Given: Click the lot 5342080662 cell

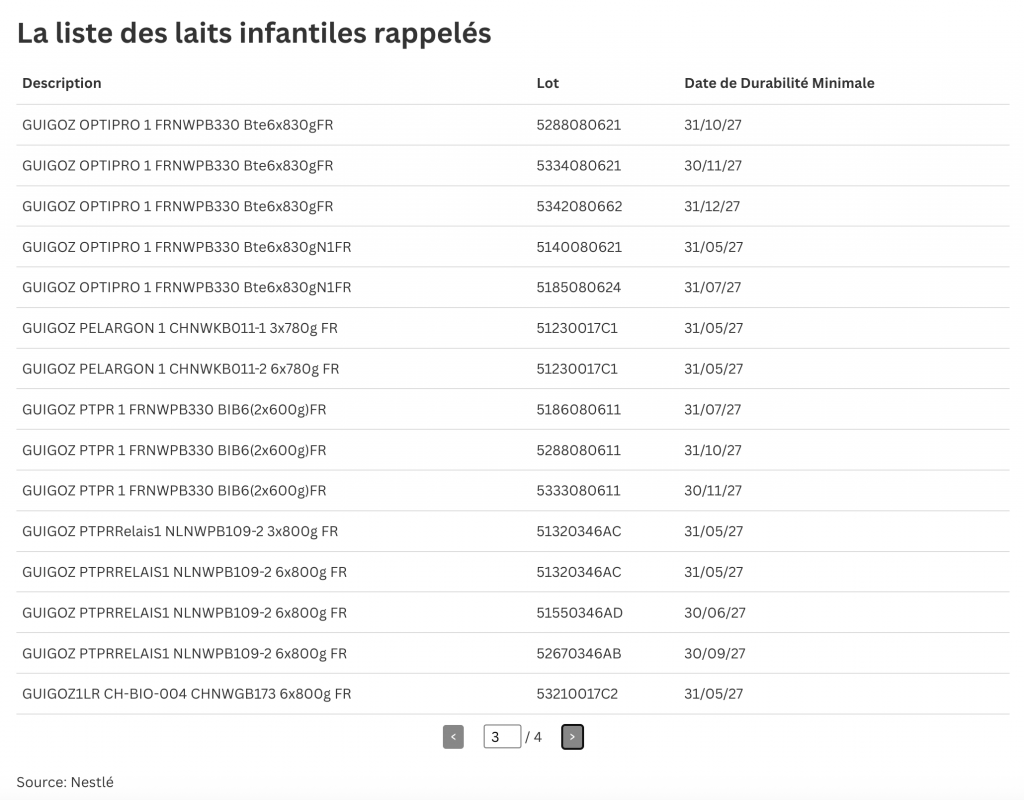Looking at the screenshot, I should 579,207.
